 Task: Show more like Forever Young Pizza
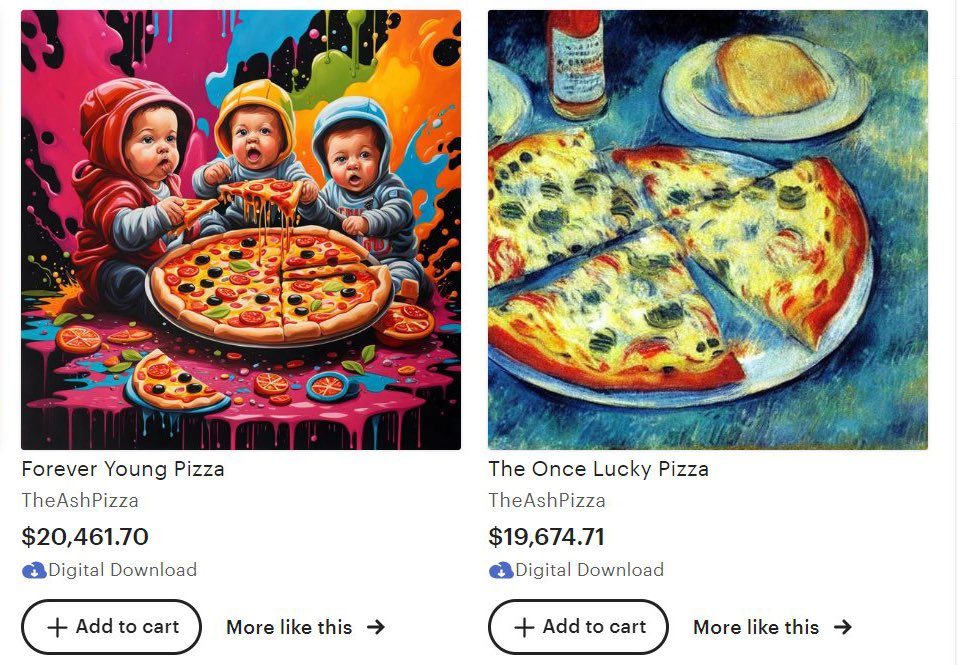click(306, 627)
